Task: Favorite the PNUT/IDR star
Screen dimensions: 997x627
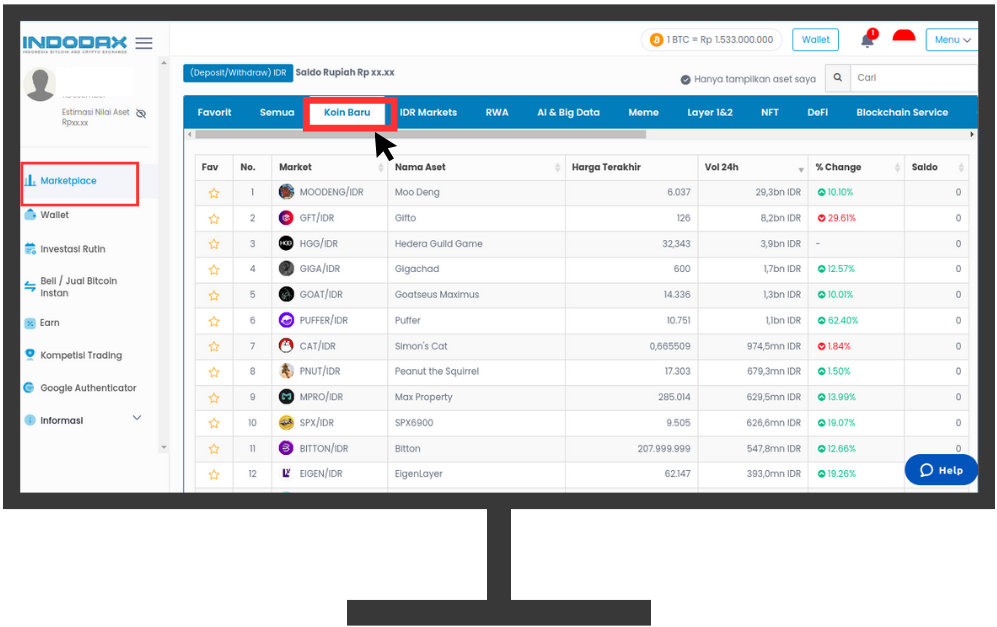Action: pyautogui.click(x=214, y=372)
